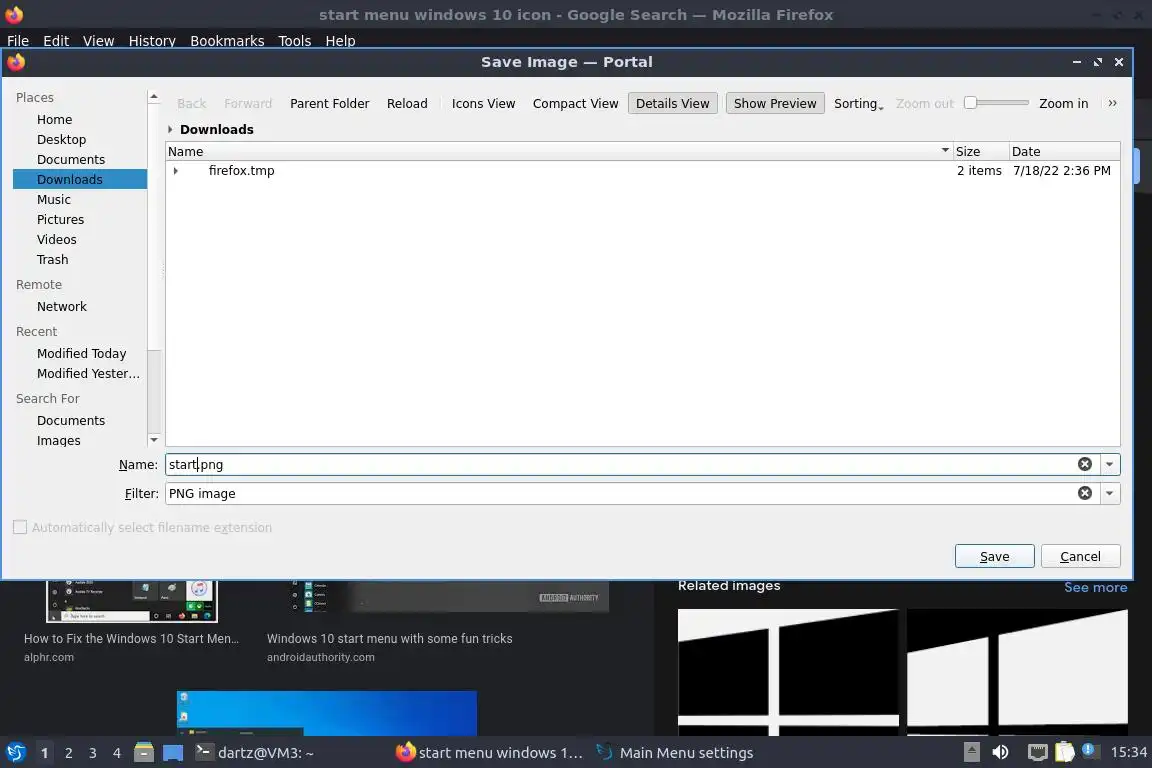Screen dimensions: 1152x768
Task: Show more toolbar actions chevron
Action: [1112, 104]
